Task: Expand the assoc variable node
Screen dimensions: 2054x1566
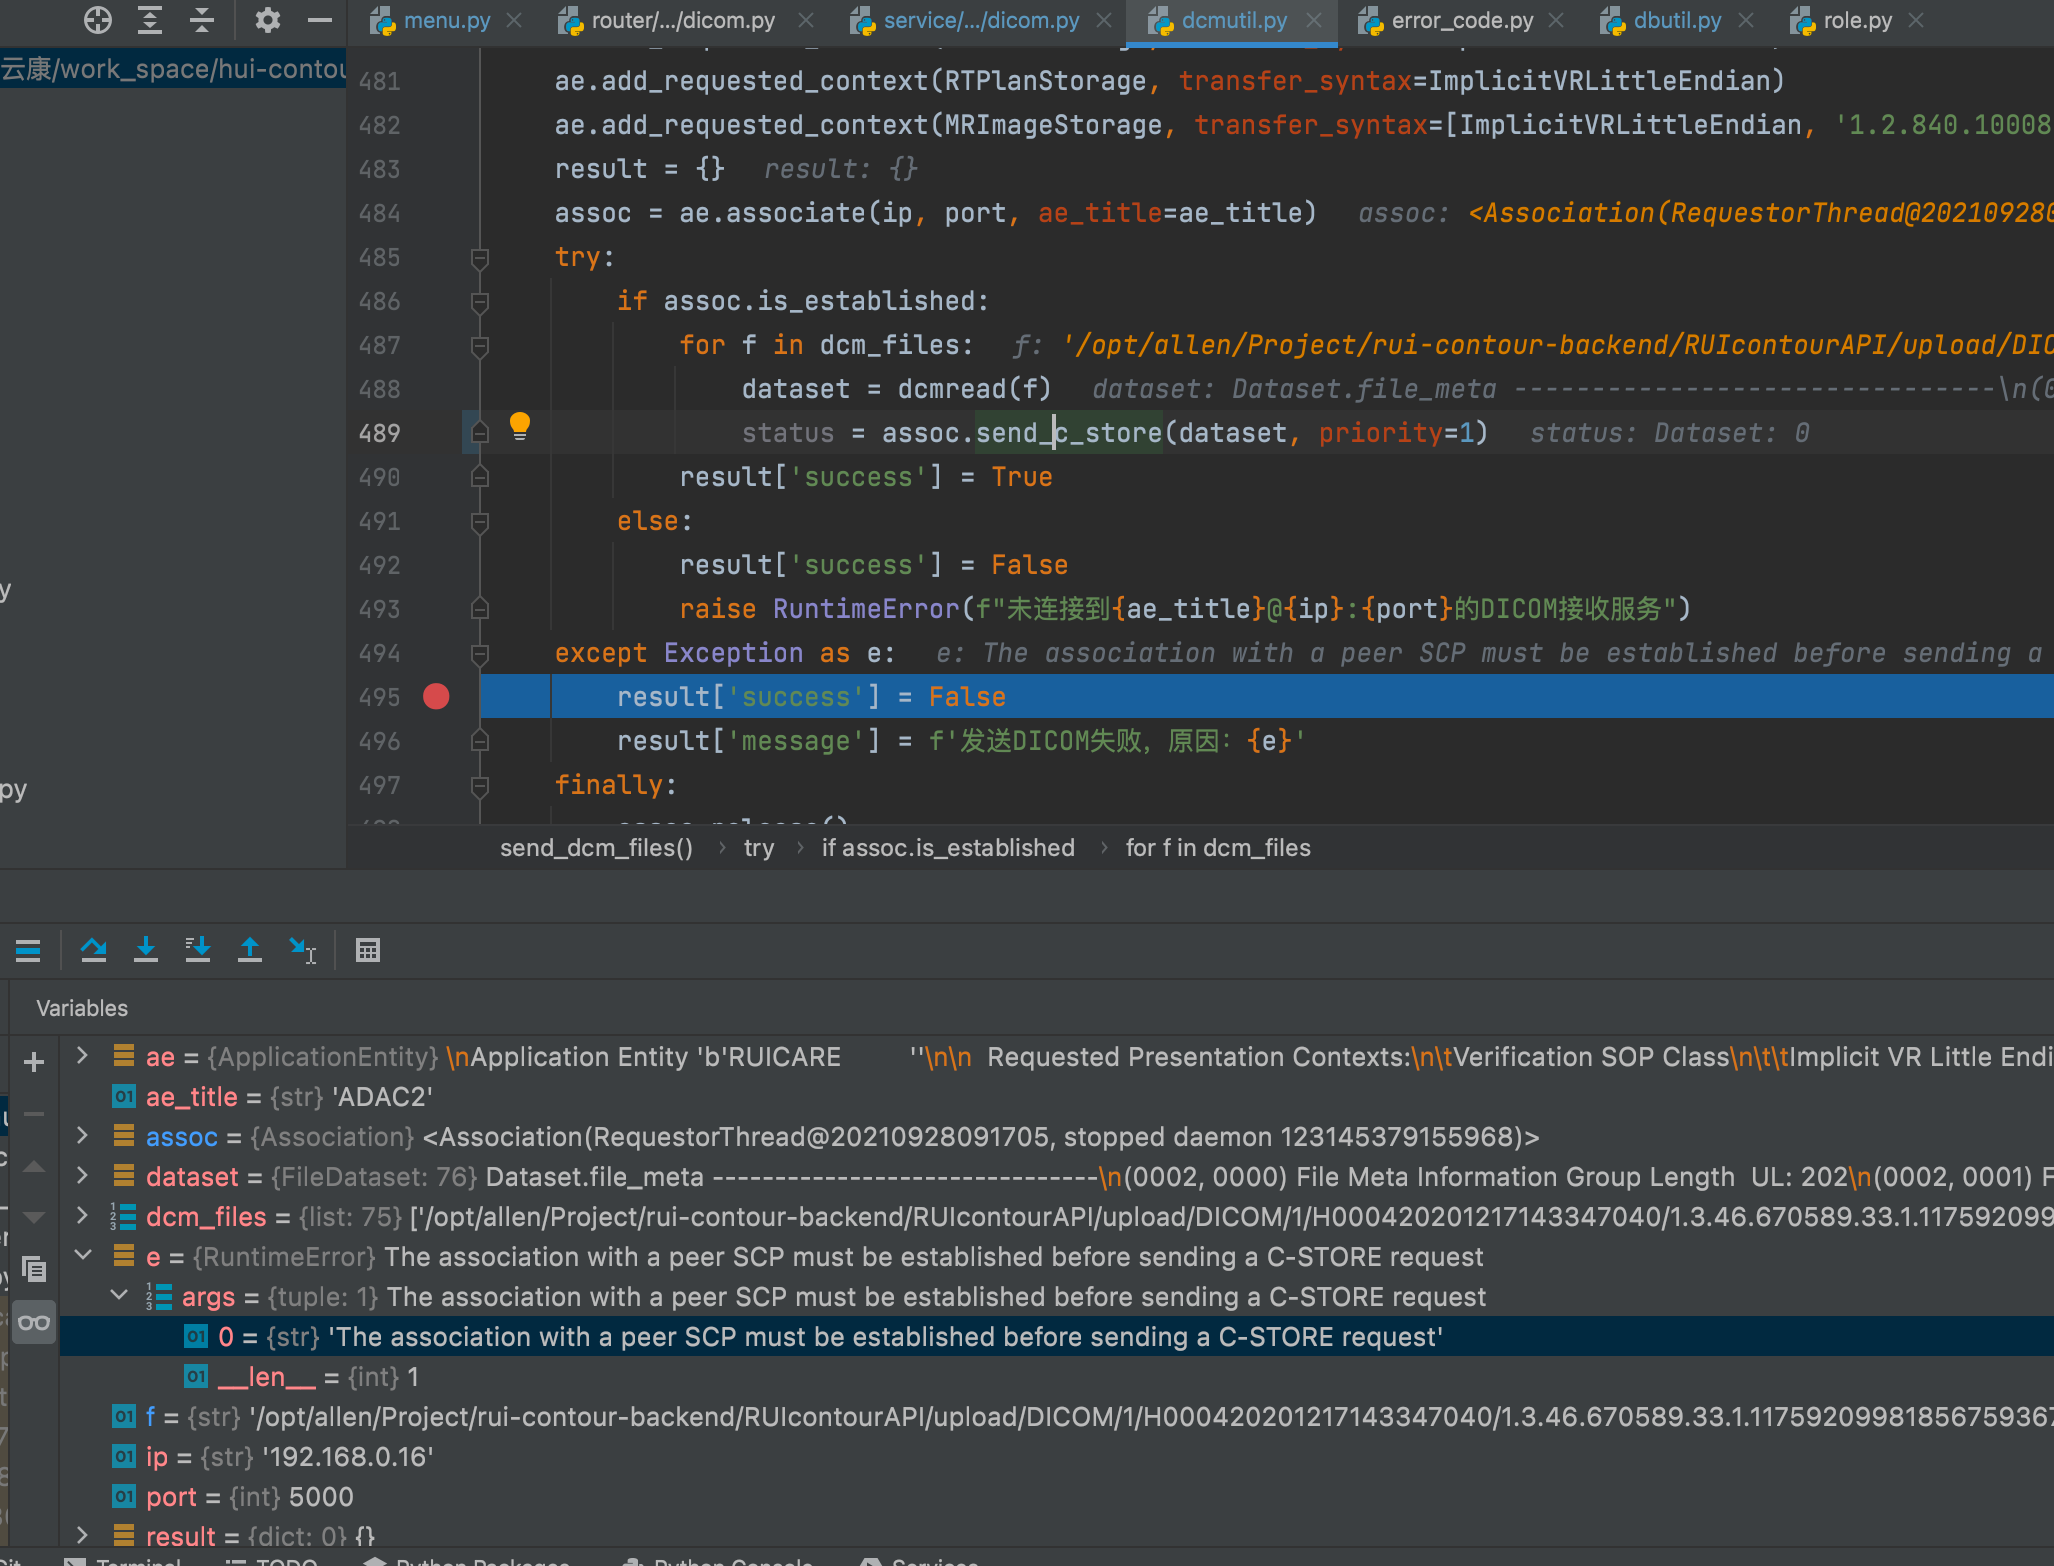Action: [x=82, y=1136]
